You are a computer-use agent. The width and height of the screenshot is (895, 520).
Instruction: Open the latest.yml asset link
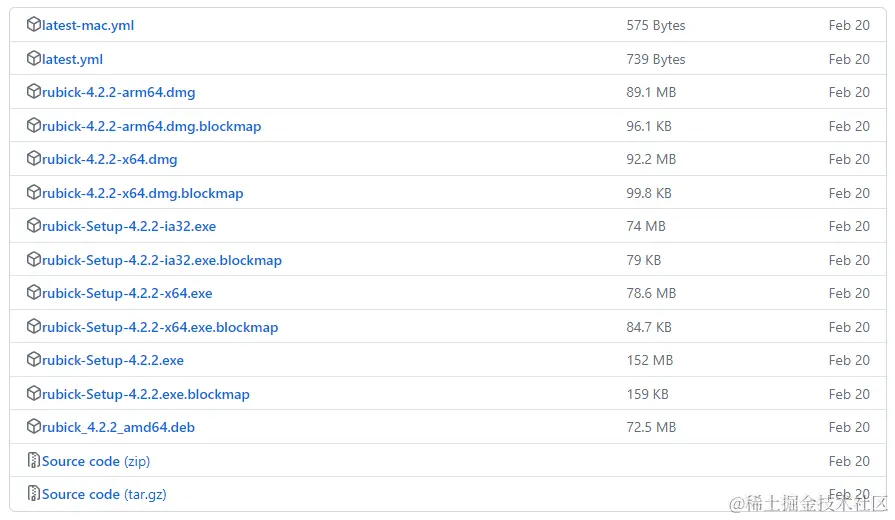72,59
